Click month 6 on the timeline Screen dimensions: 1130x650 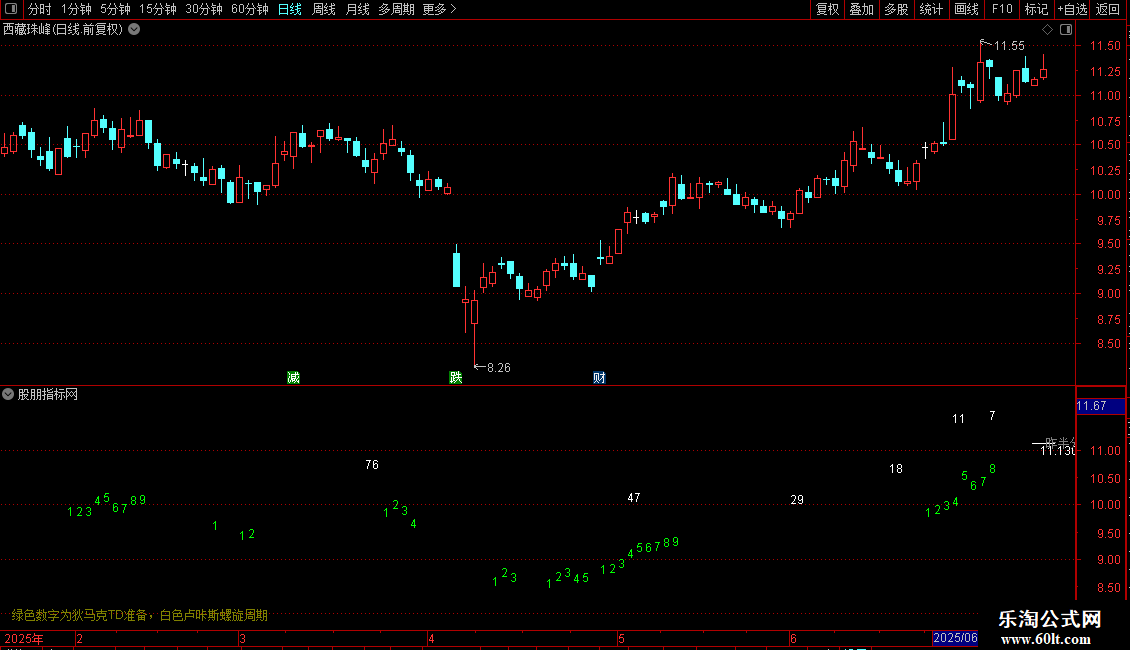(x=793, y=638)
